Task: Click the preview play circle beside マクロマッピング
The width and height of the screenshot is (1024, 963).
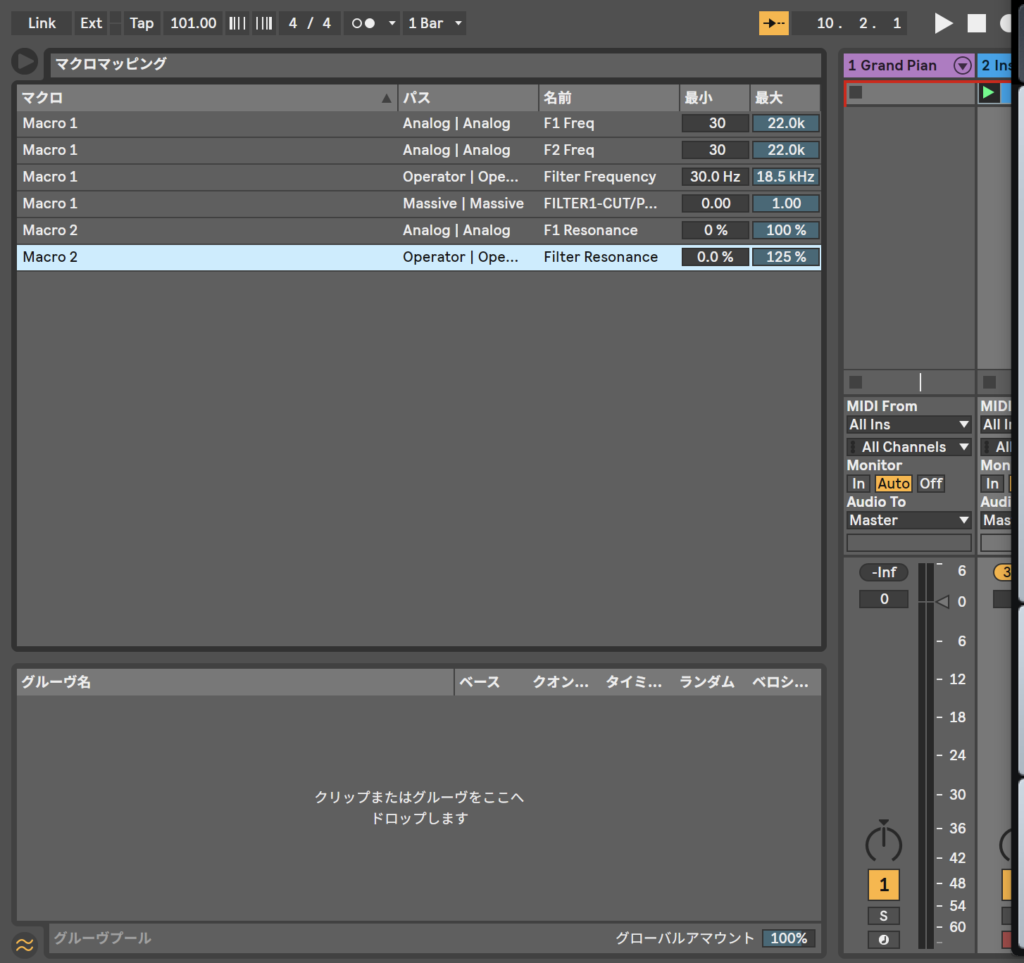Action: [x=24, y=62]
